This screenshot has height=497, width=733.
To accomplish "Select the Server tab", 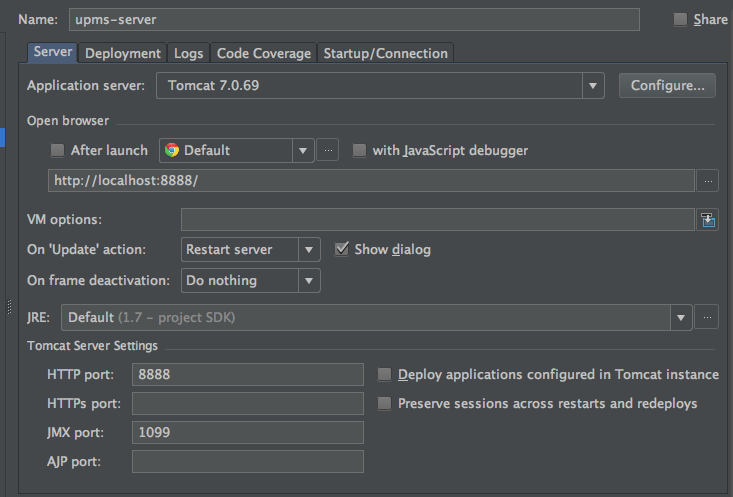I will coord(52,51).
